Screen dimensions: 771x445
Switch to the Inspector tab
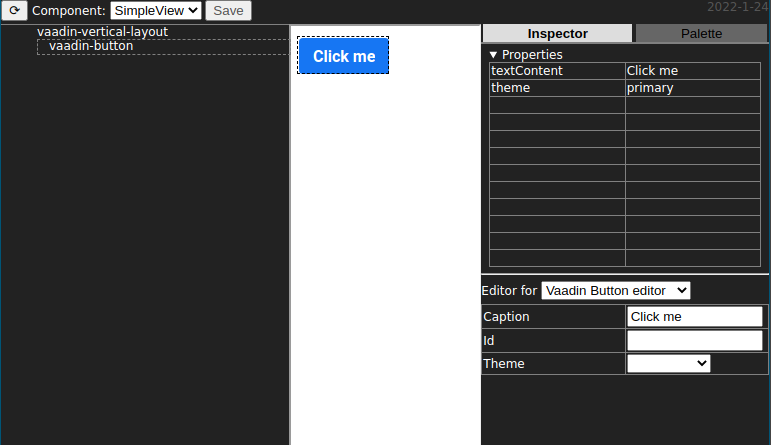tap(557, 33)
